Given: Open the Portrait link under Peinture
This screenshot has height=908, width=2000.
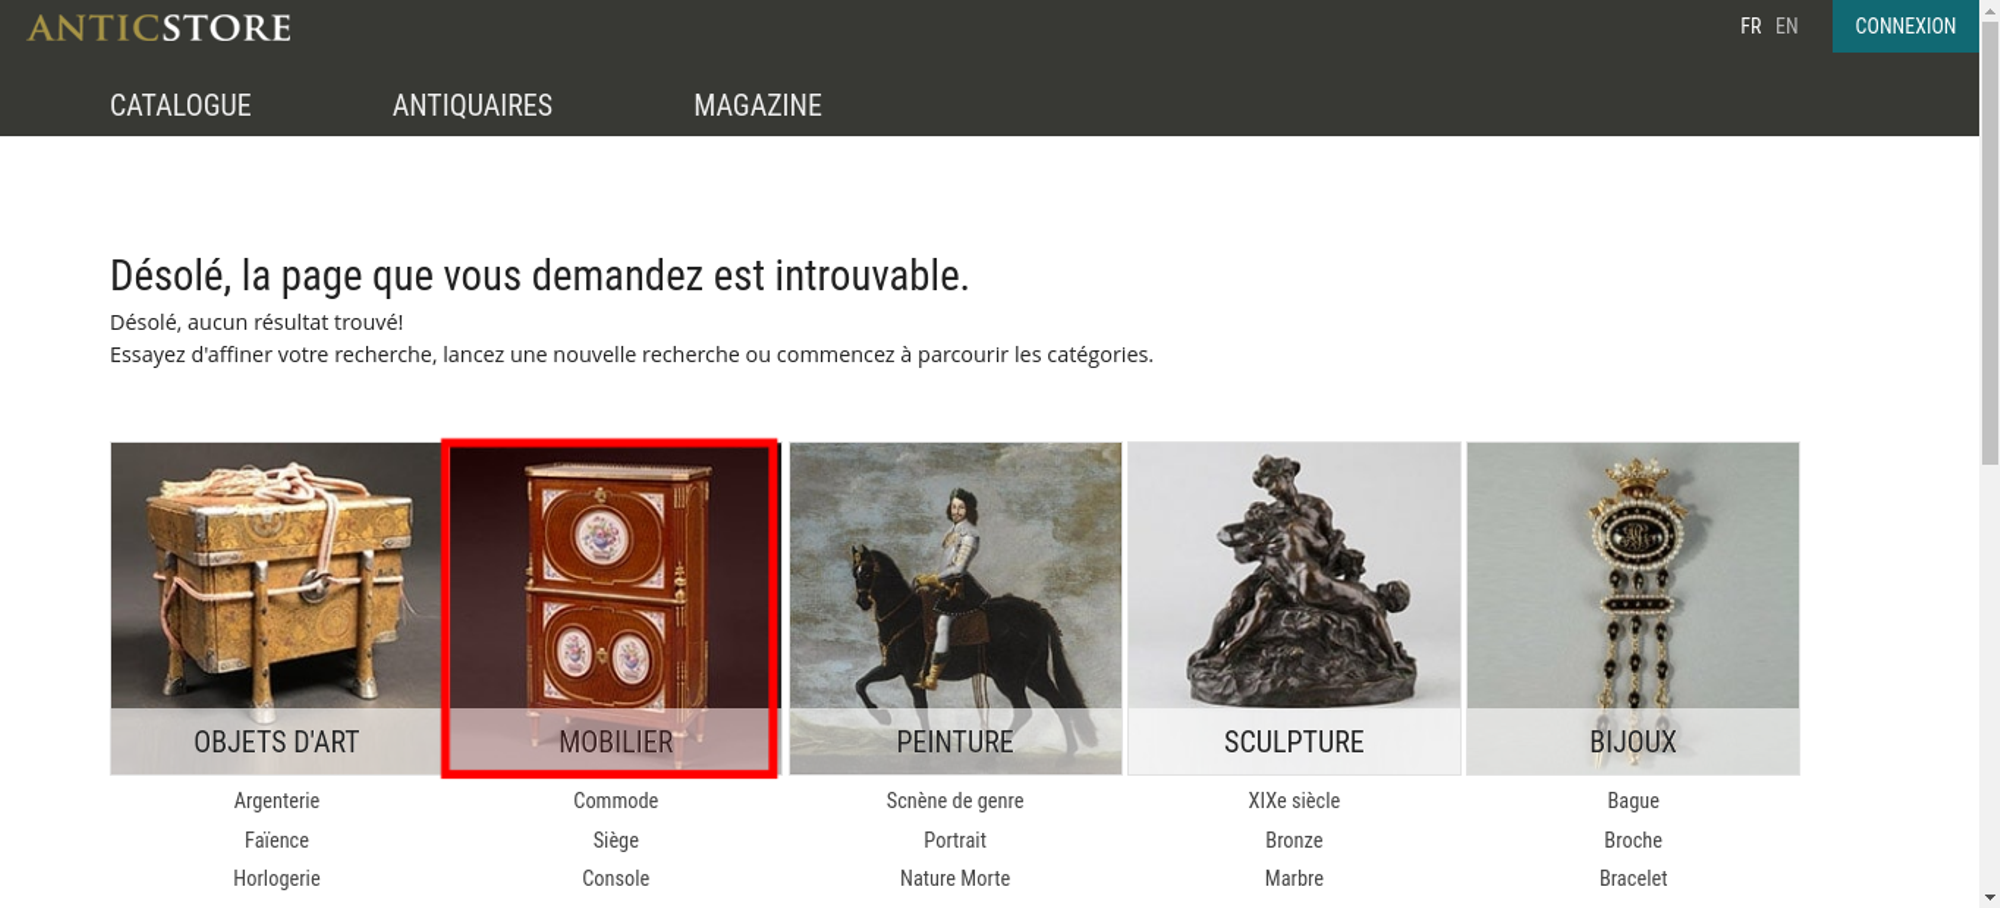Looking at the screenshot, I should [955, 840].
